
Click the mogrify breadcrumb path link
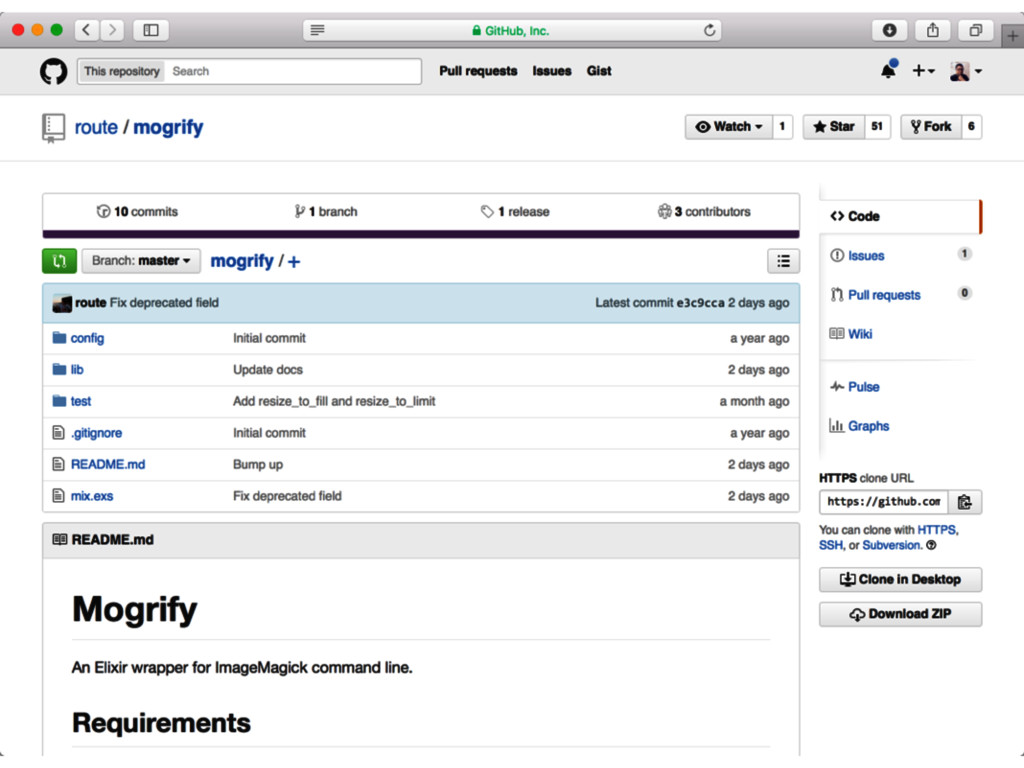click(x=242, y=261)
